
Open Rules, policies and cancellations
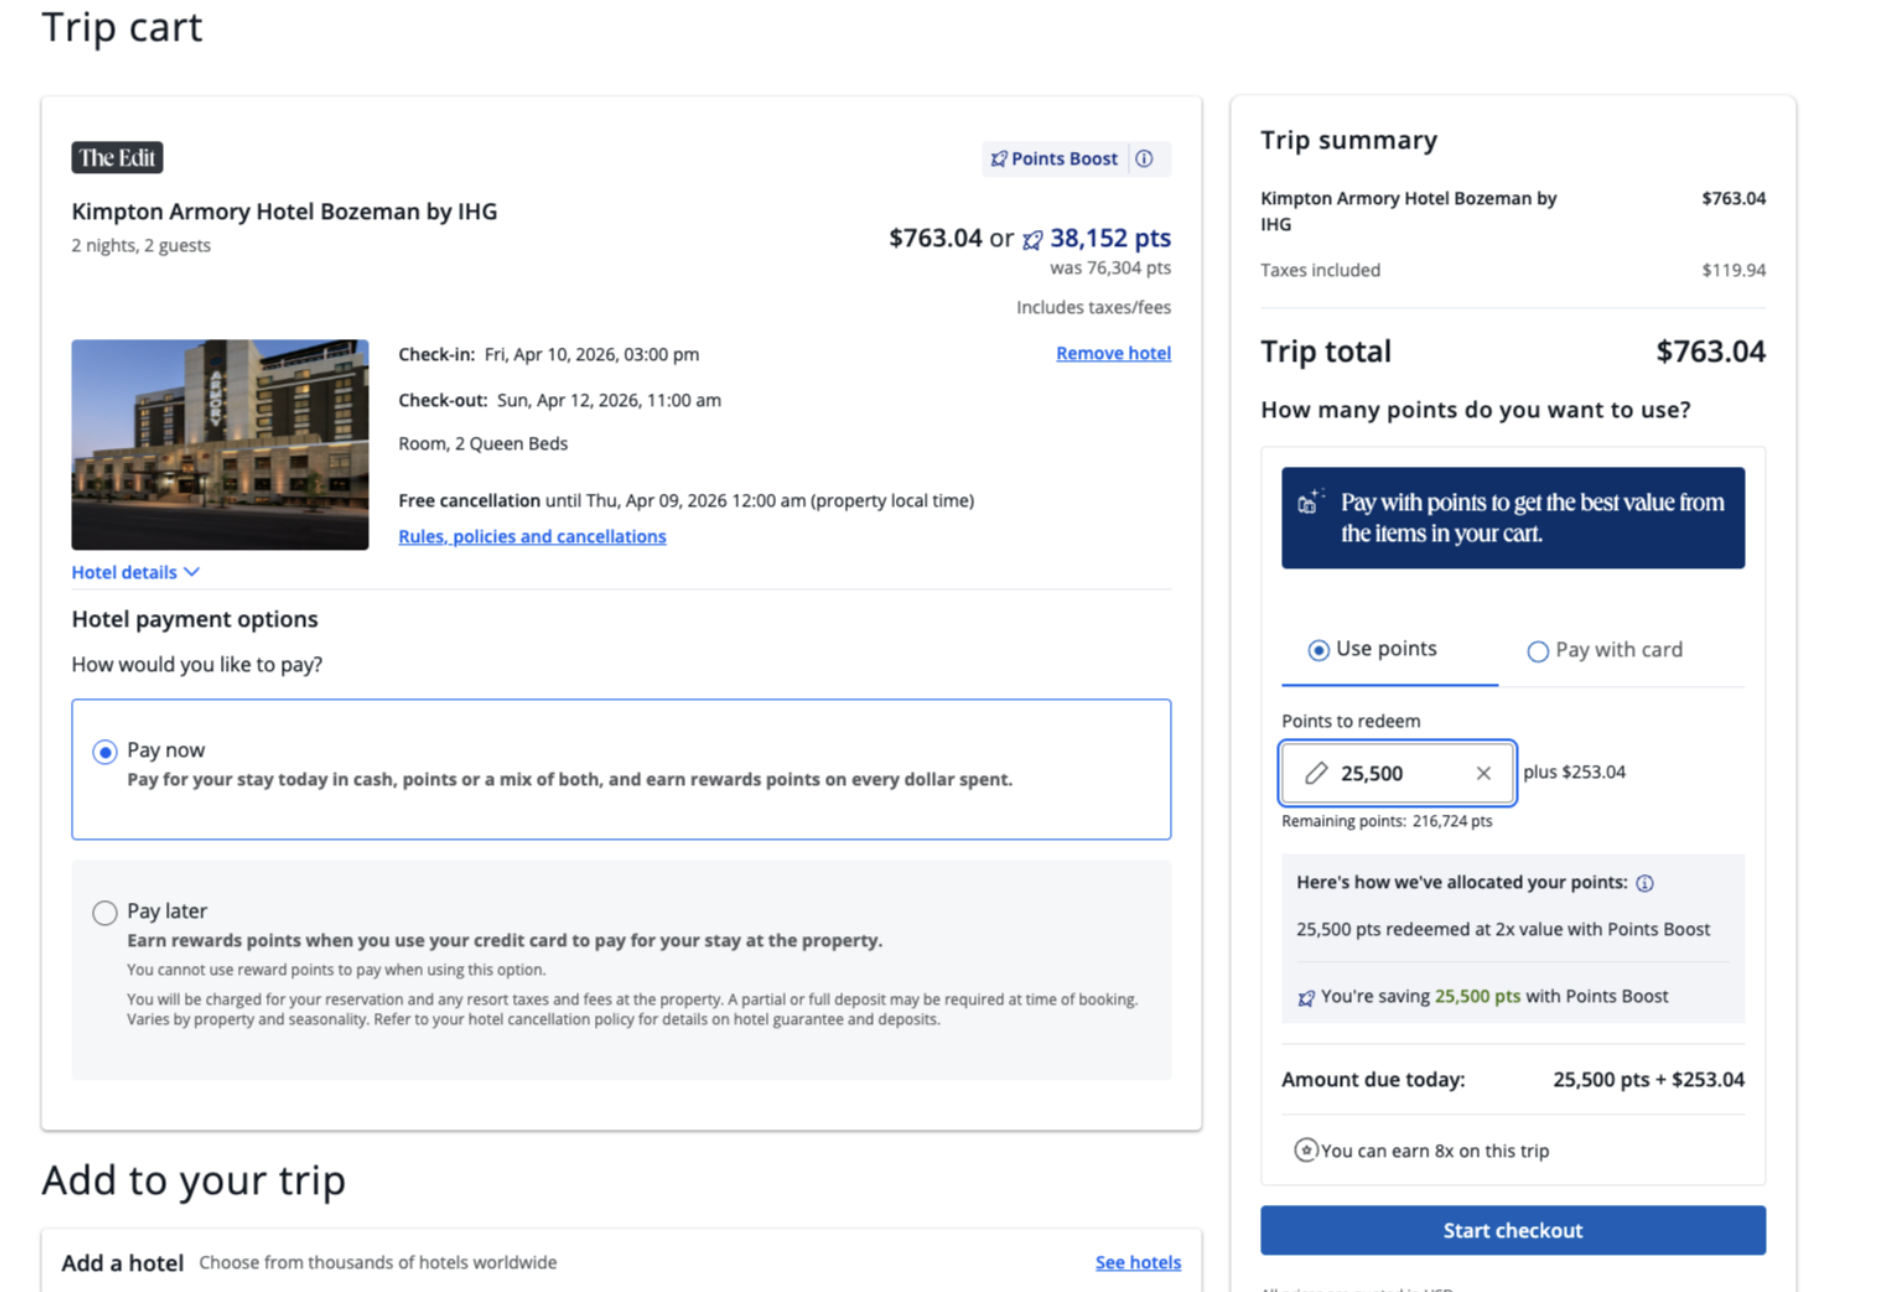pos(532,536)
